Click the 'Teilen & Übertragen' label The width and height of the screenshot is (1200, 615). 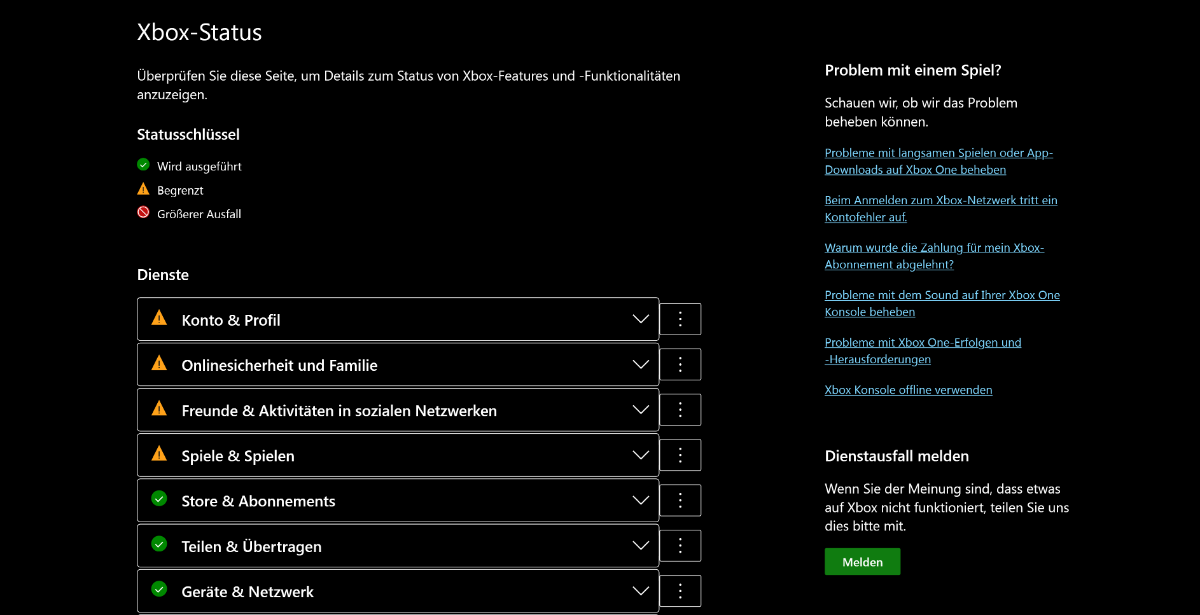[x=252, y=547]
